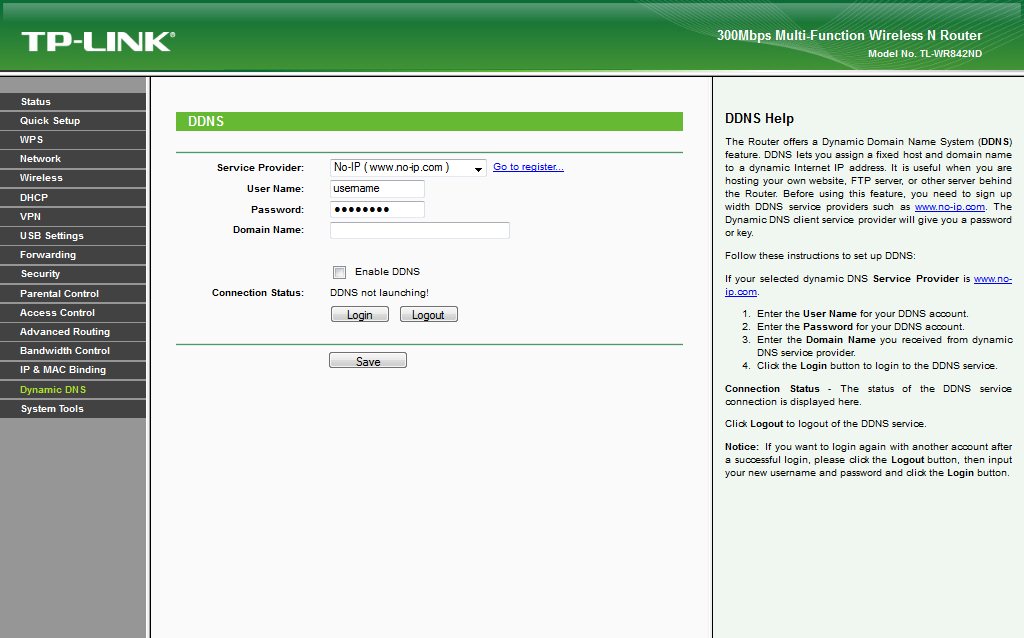Open www.no-ip.com link in help text
The width and height of the screenshot is (1024, 638).
coord(942,207)
